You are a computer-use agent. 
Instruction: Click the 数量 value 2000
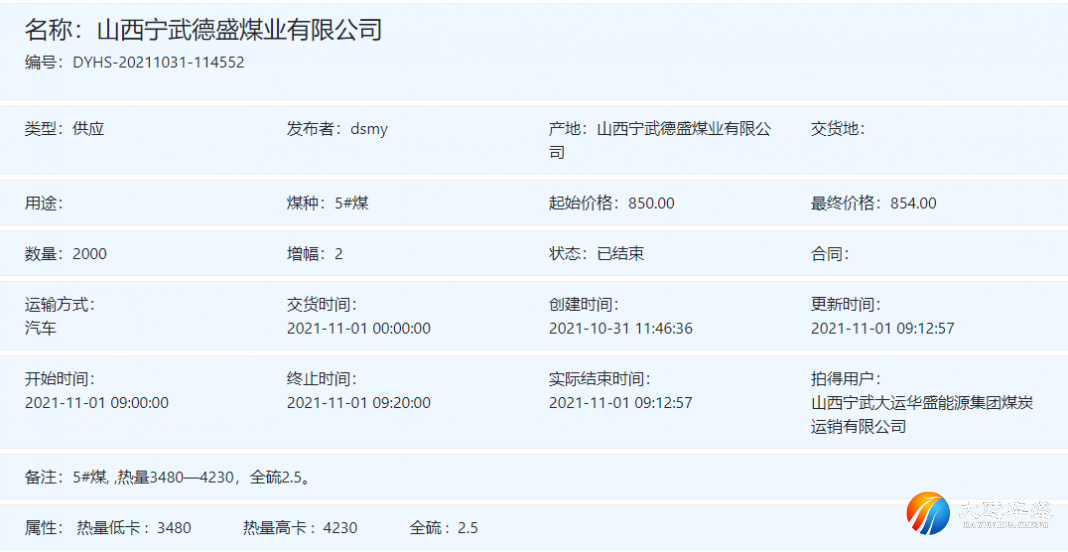(x=90, y=254)
